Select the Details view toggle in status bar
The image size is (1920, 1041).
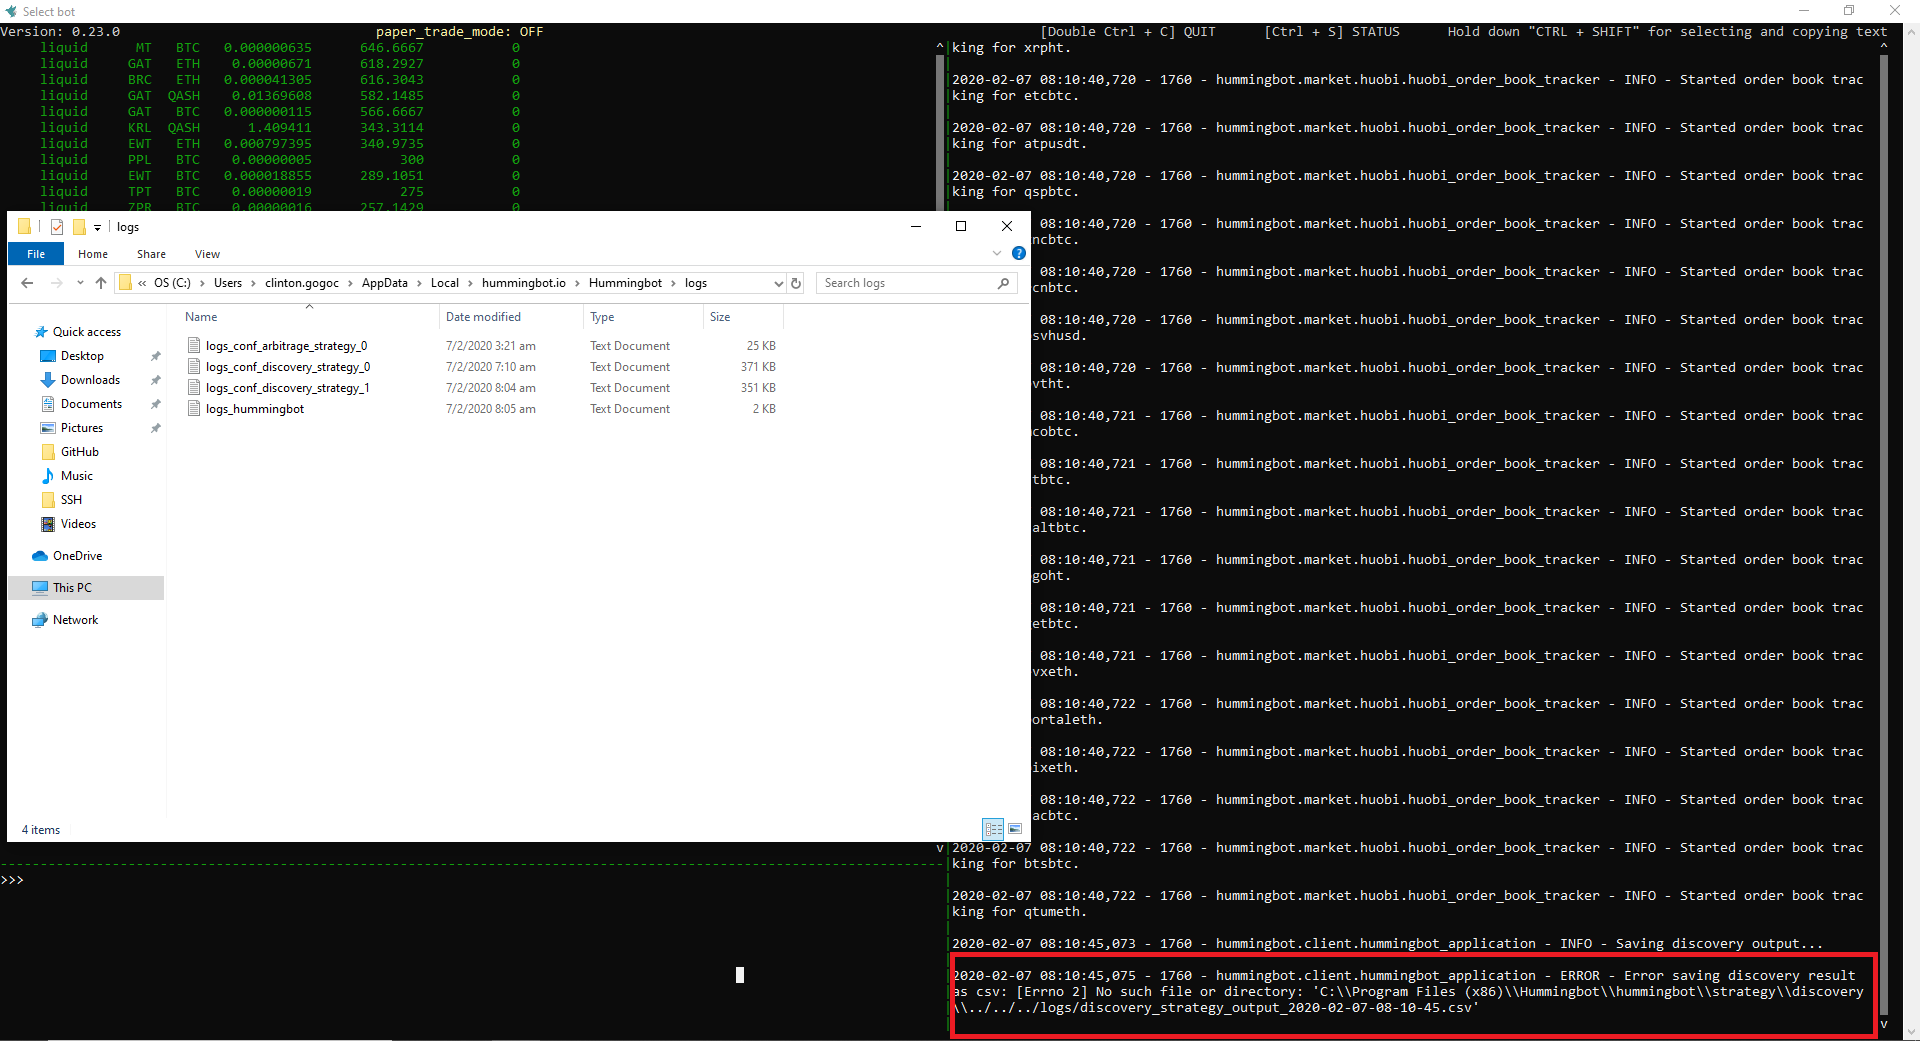[993, 829]
